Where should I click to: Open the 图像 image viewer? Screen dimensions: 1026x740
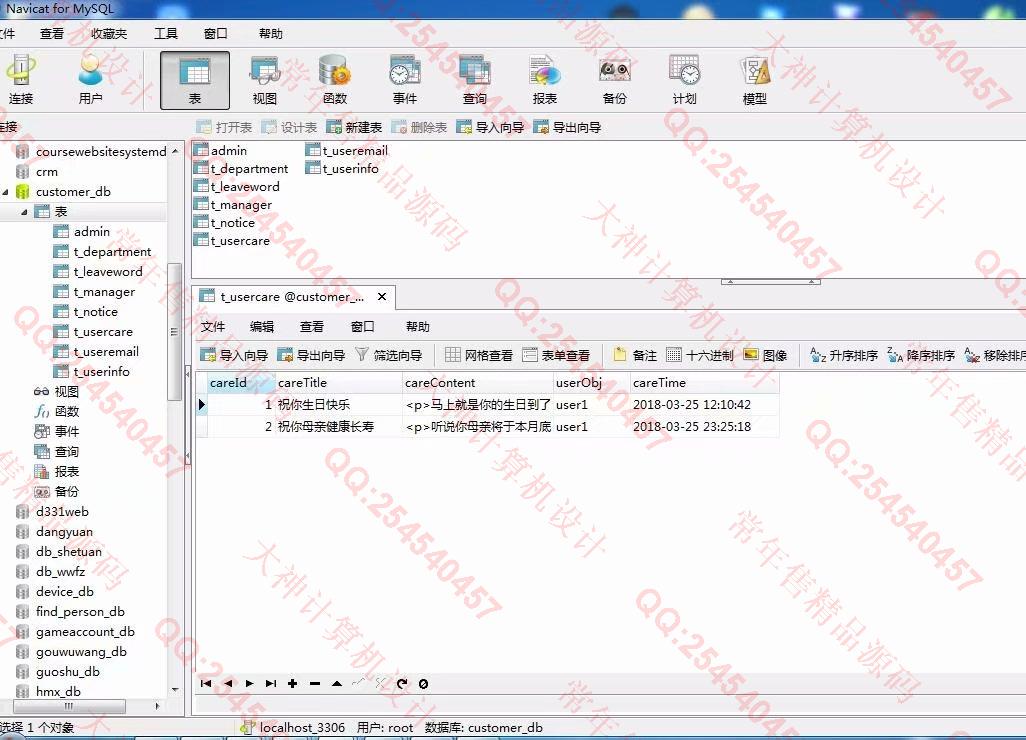[765, 355]
